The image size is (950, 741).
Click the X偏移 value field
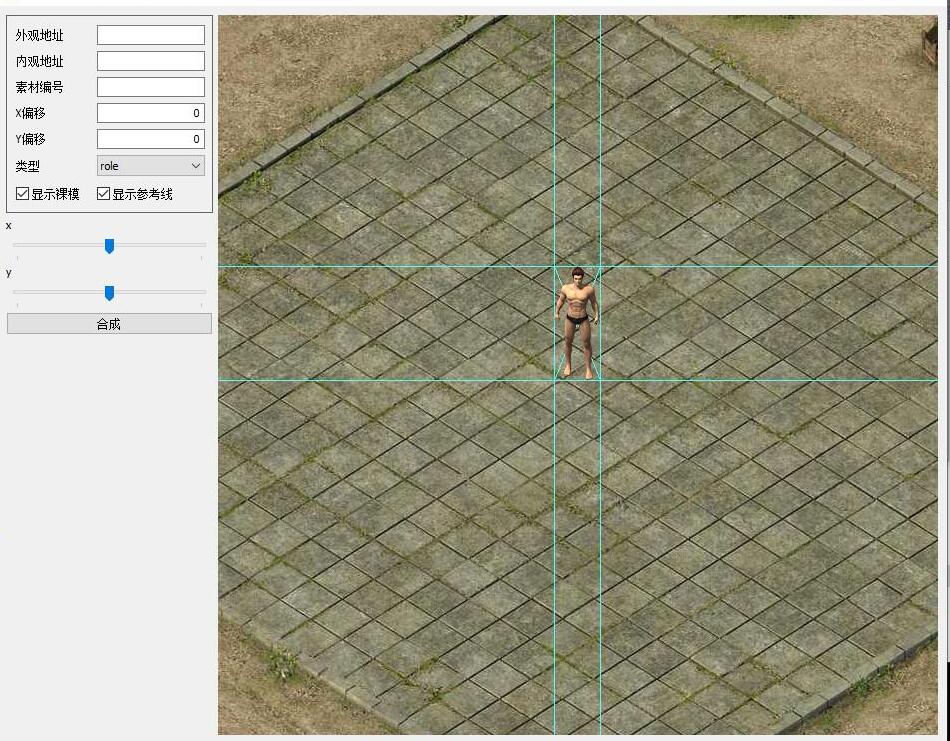coord(150,113)
